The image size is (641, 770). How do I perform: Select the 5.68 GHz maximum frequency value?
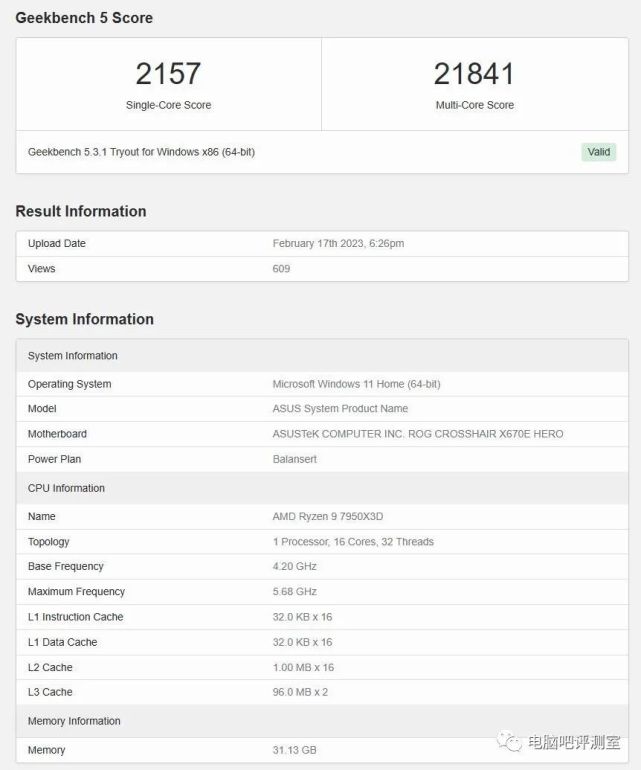[295, 592]
